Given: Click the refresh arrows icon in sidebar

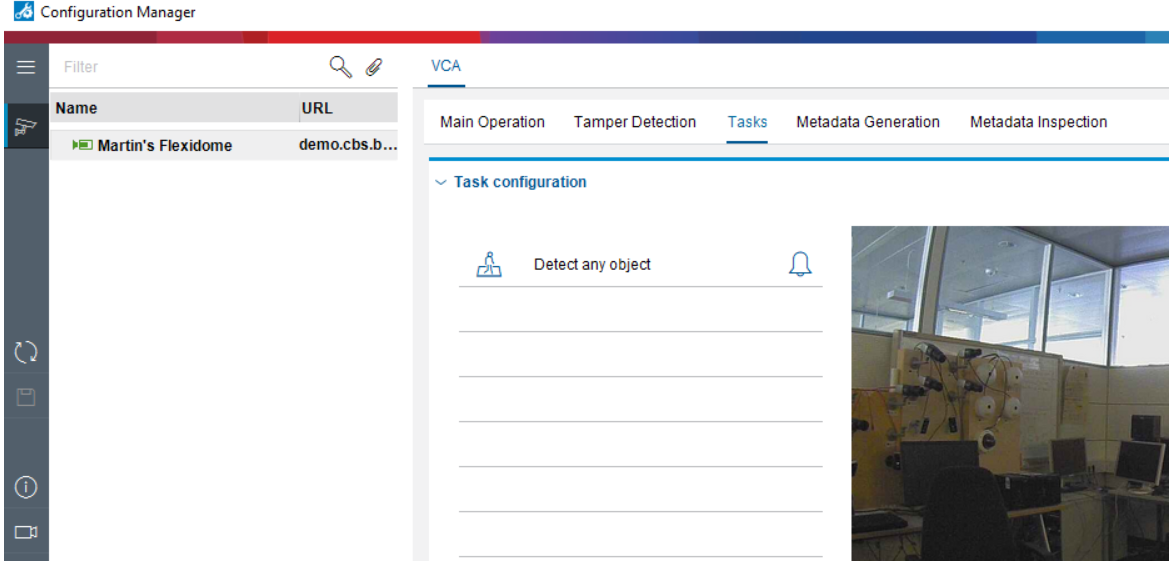Looking at the screenshot, I should [26, 352].
